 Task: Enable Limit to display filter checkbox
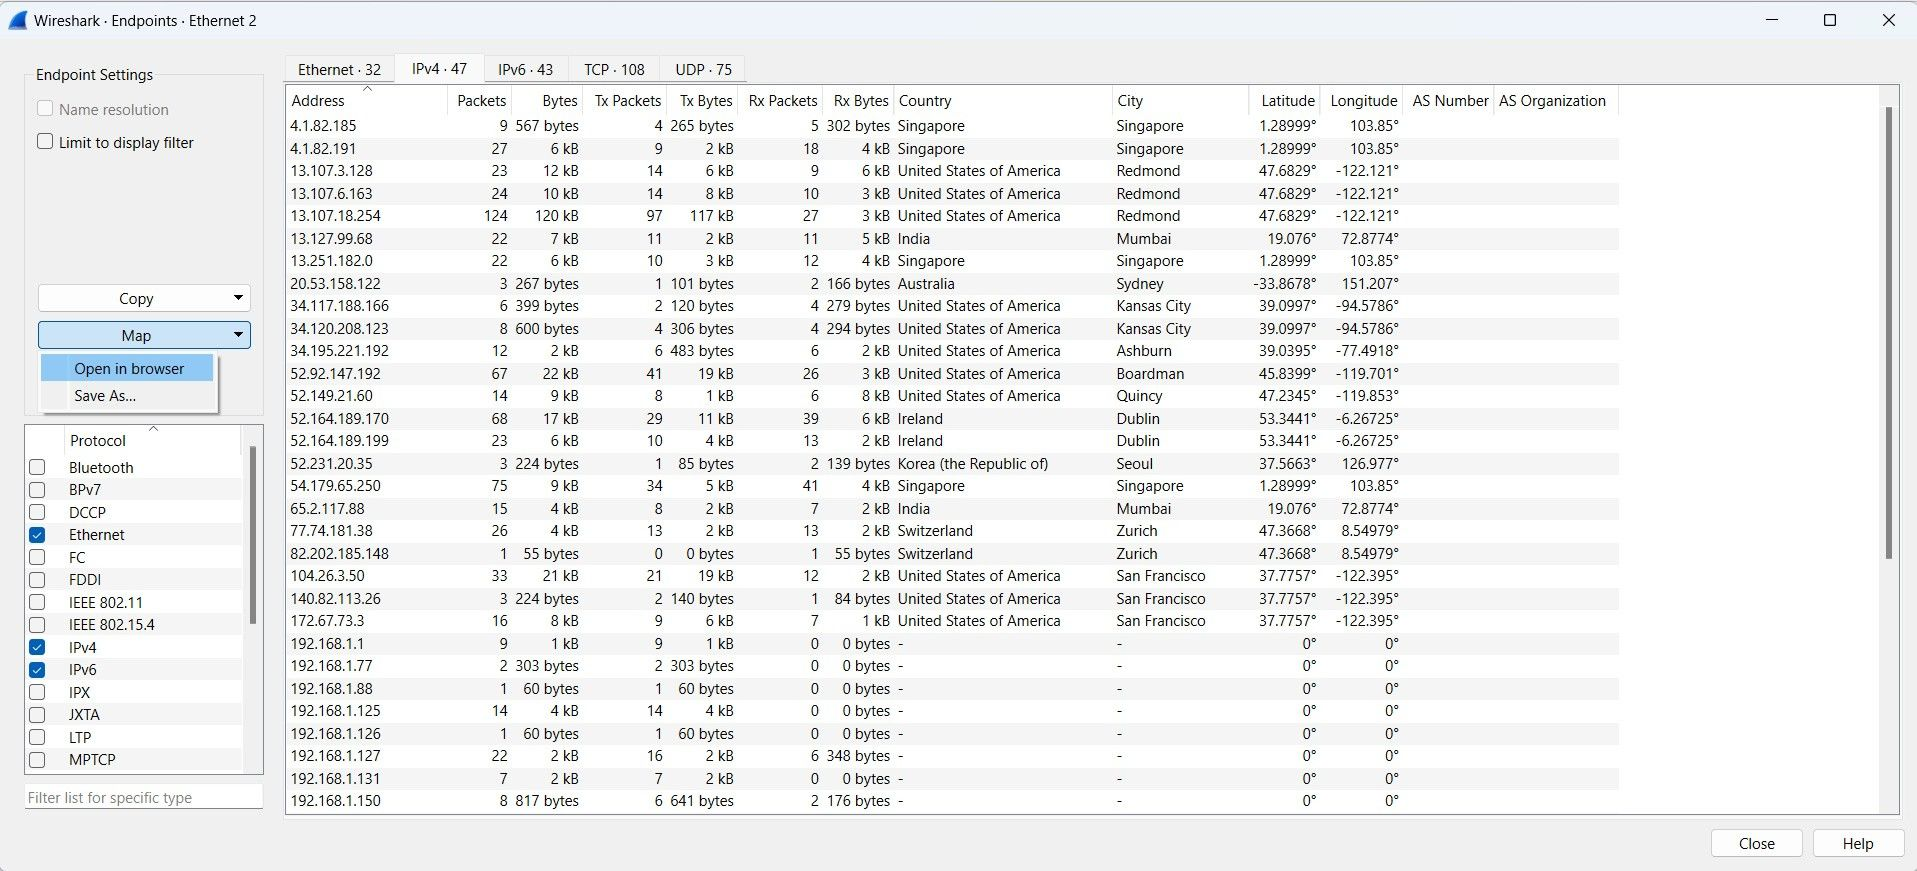[45, 142]
